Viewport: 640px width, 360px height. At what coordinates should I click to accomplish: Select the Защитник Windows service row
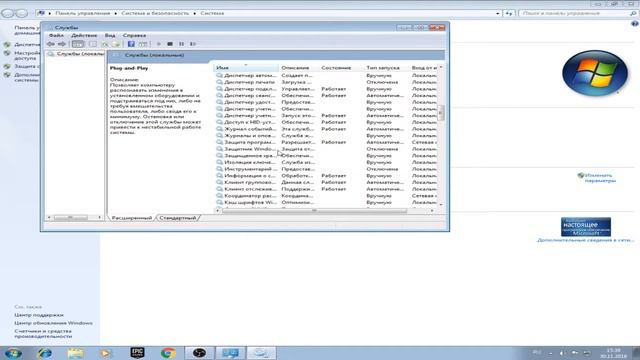(326, 149)
